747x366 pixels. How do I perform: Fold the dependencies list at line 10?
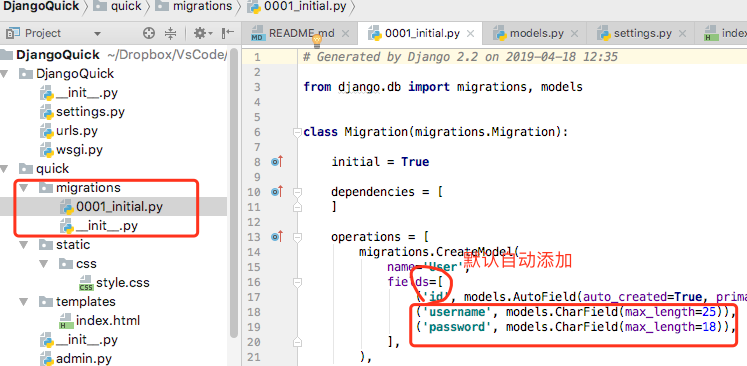pyautogui.click(x=298, y=192)
